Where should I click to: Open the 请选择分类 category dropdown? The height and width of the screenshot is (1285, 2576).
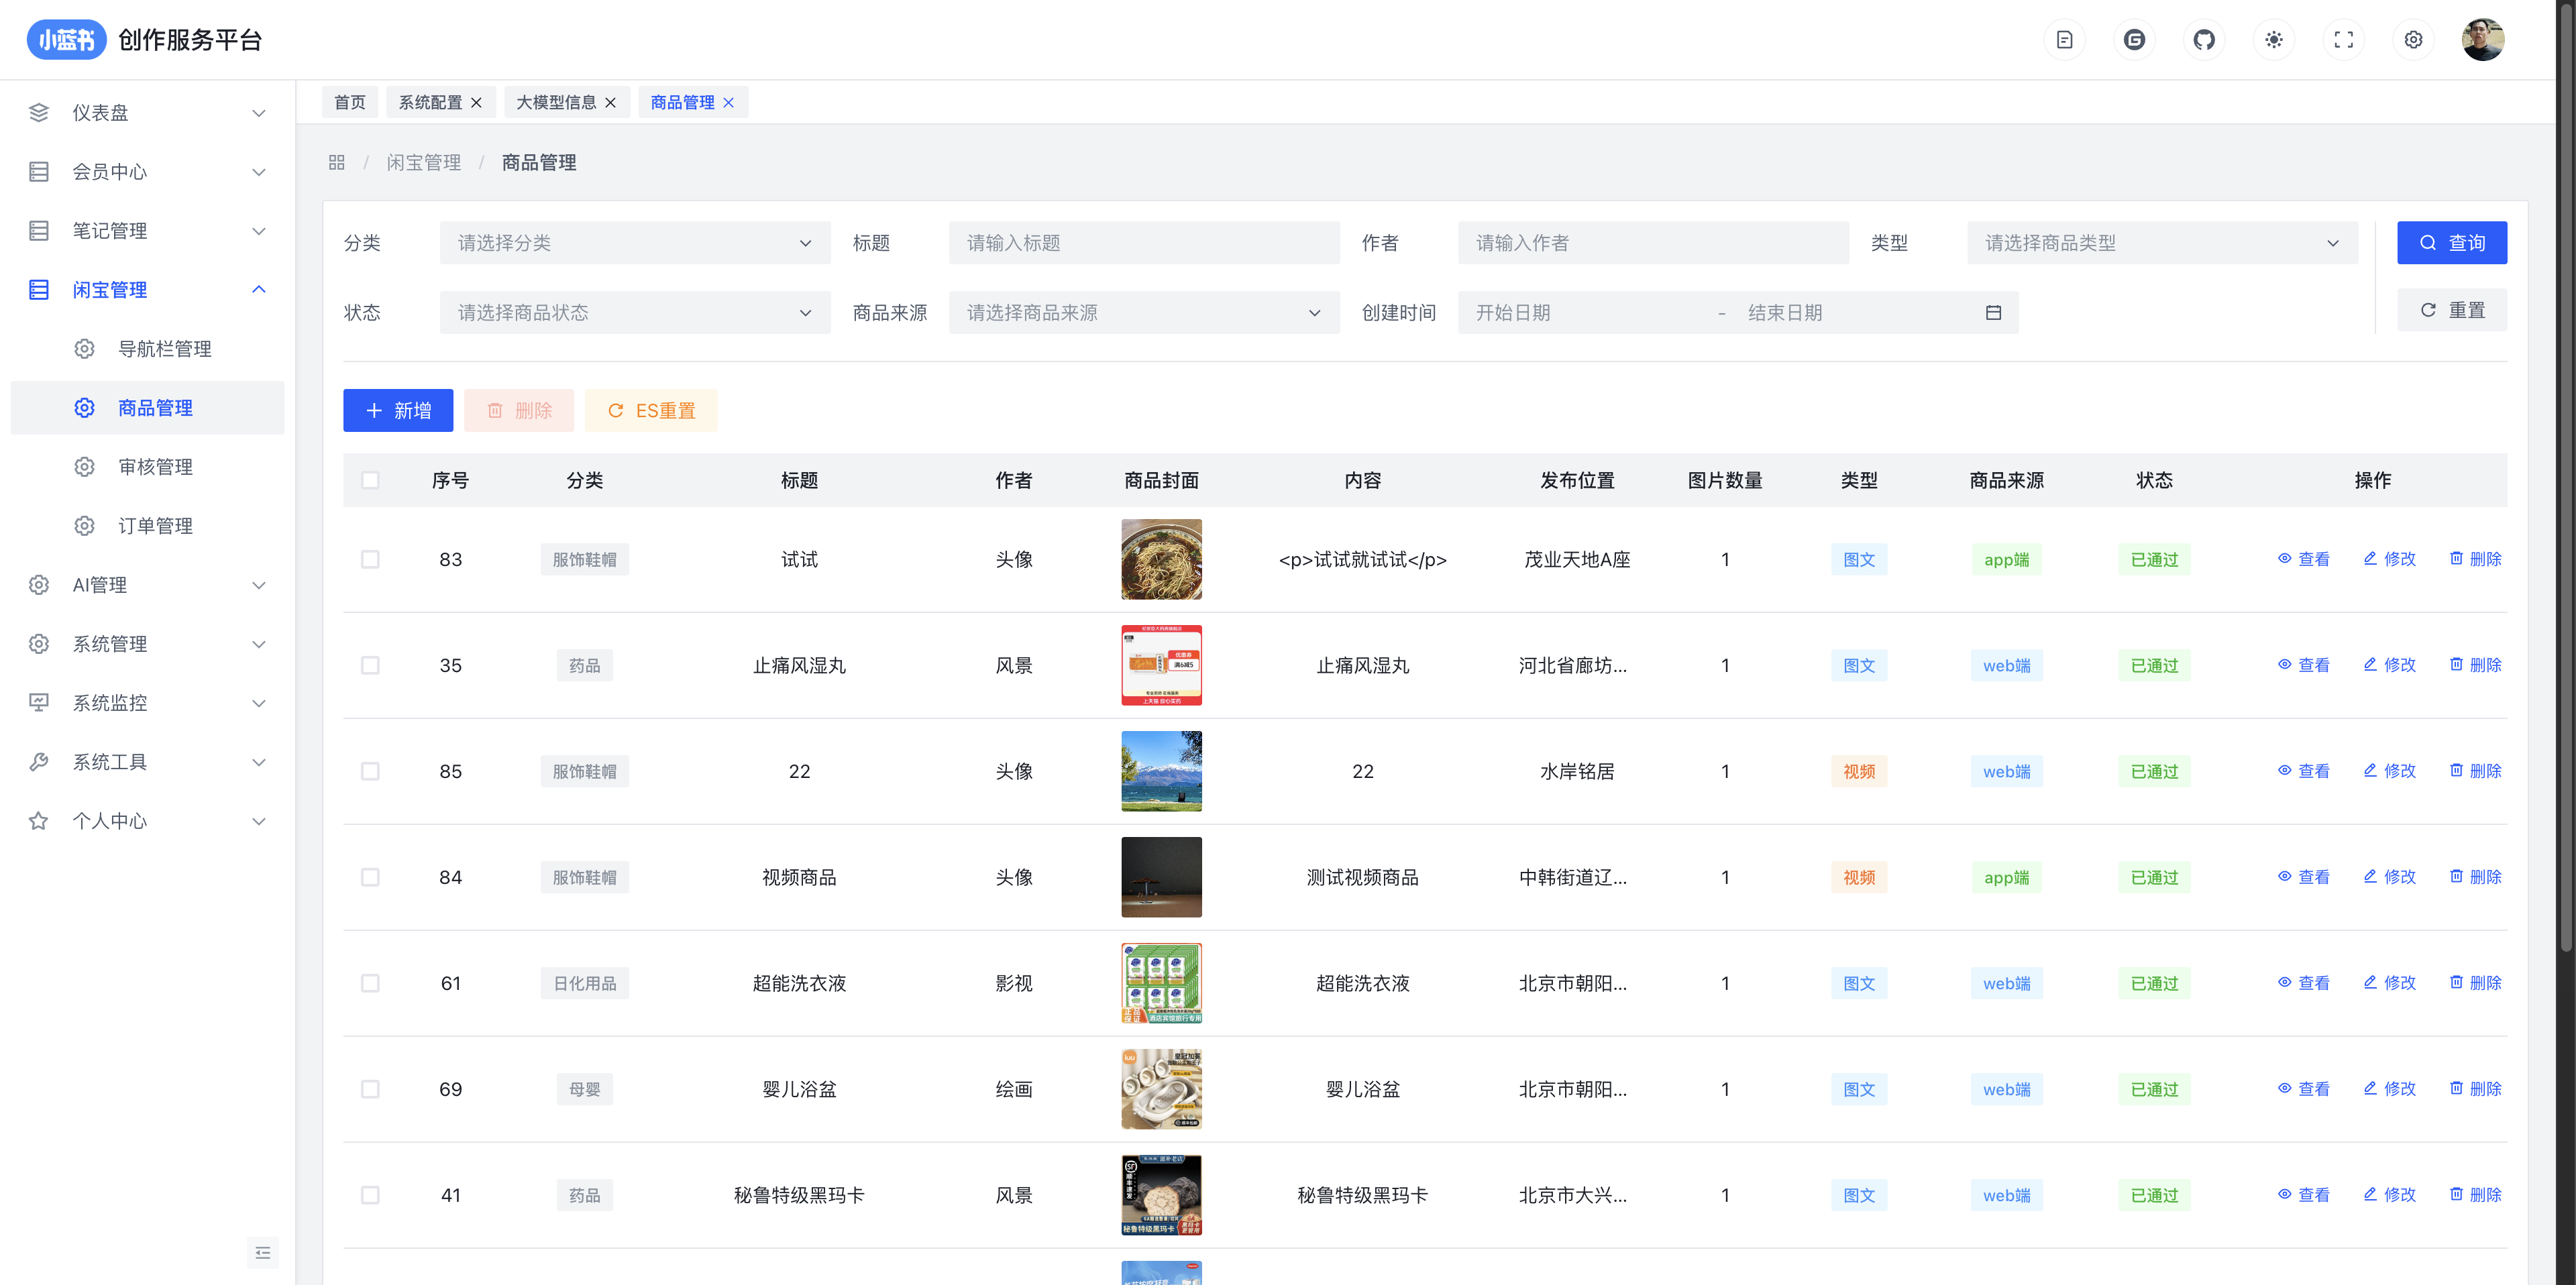pos(634,243)
